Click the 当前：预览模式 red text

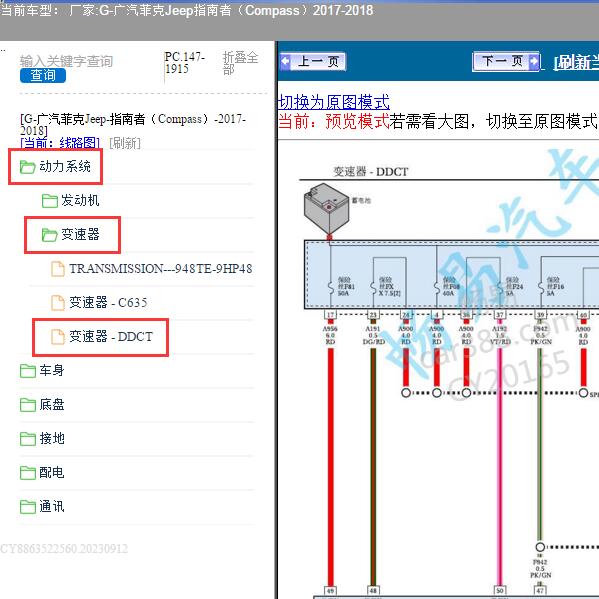pos(334,121)
